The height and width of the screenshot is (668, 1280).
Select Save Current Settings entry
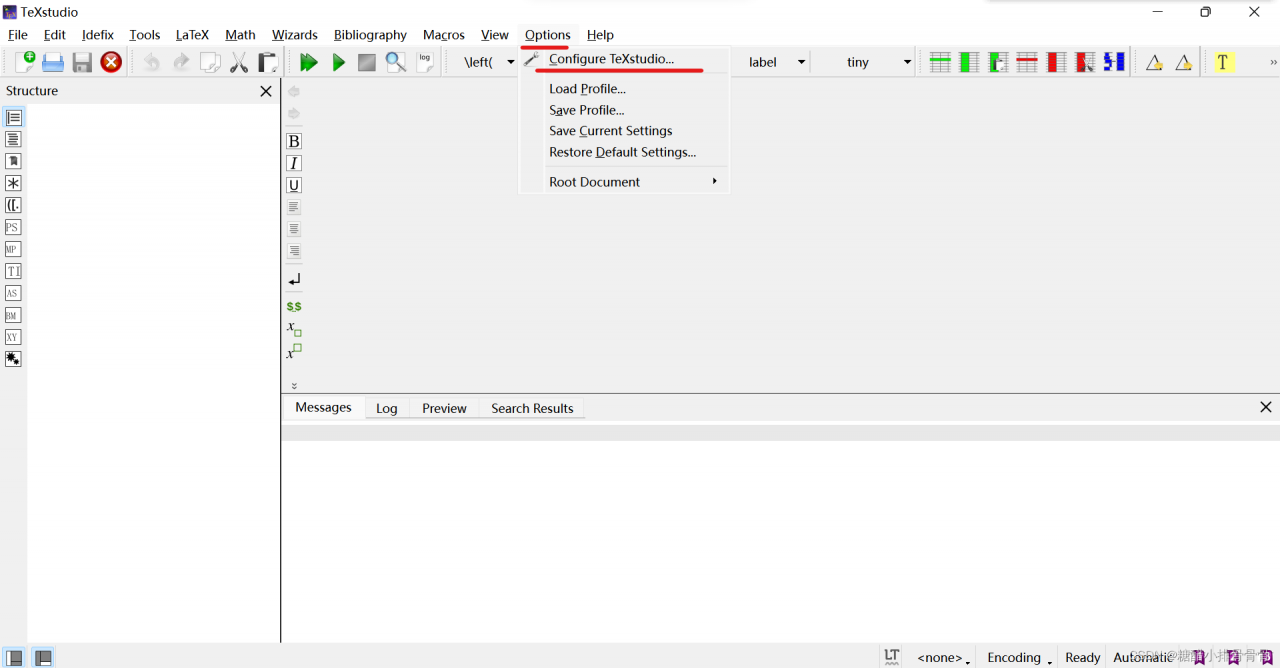(610, 131)
